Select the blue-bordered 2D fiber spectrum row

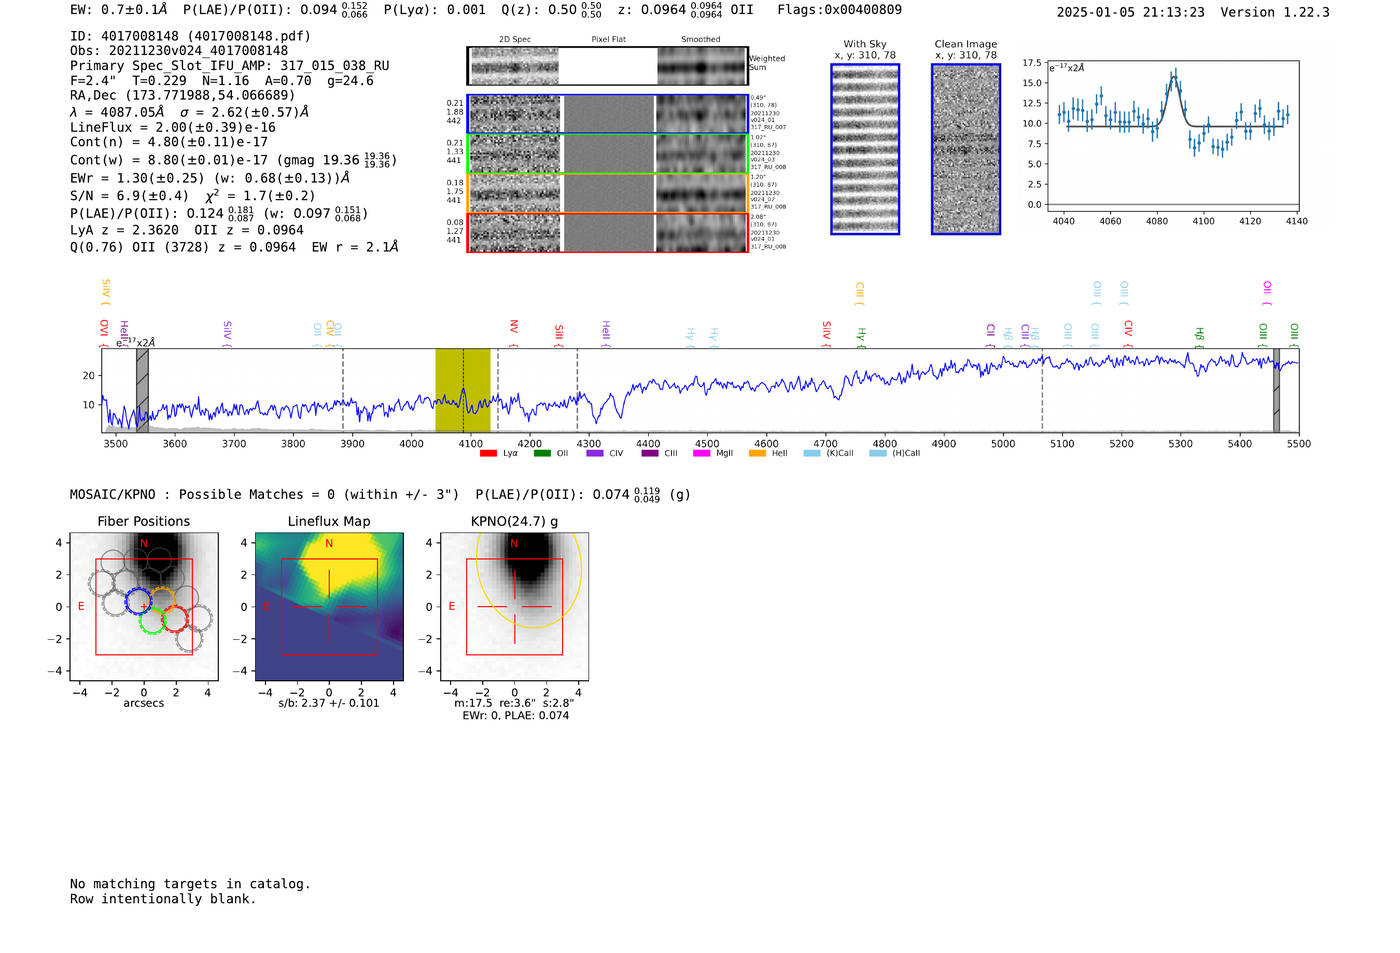click(608, 114)
